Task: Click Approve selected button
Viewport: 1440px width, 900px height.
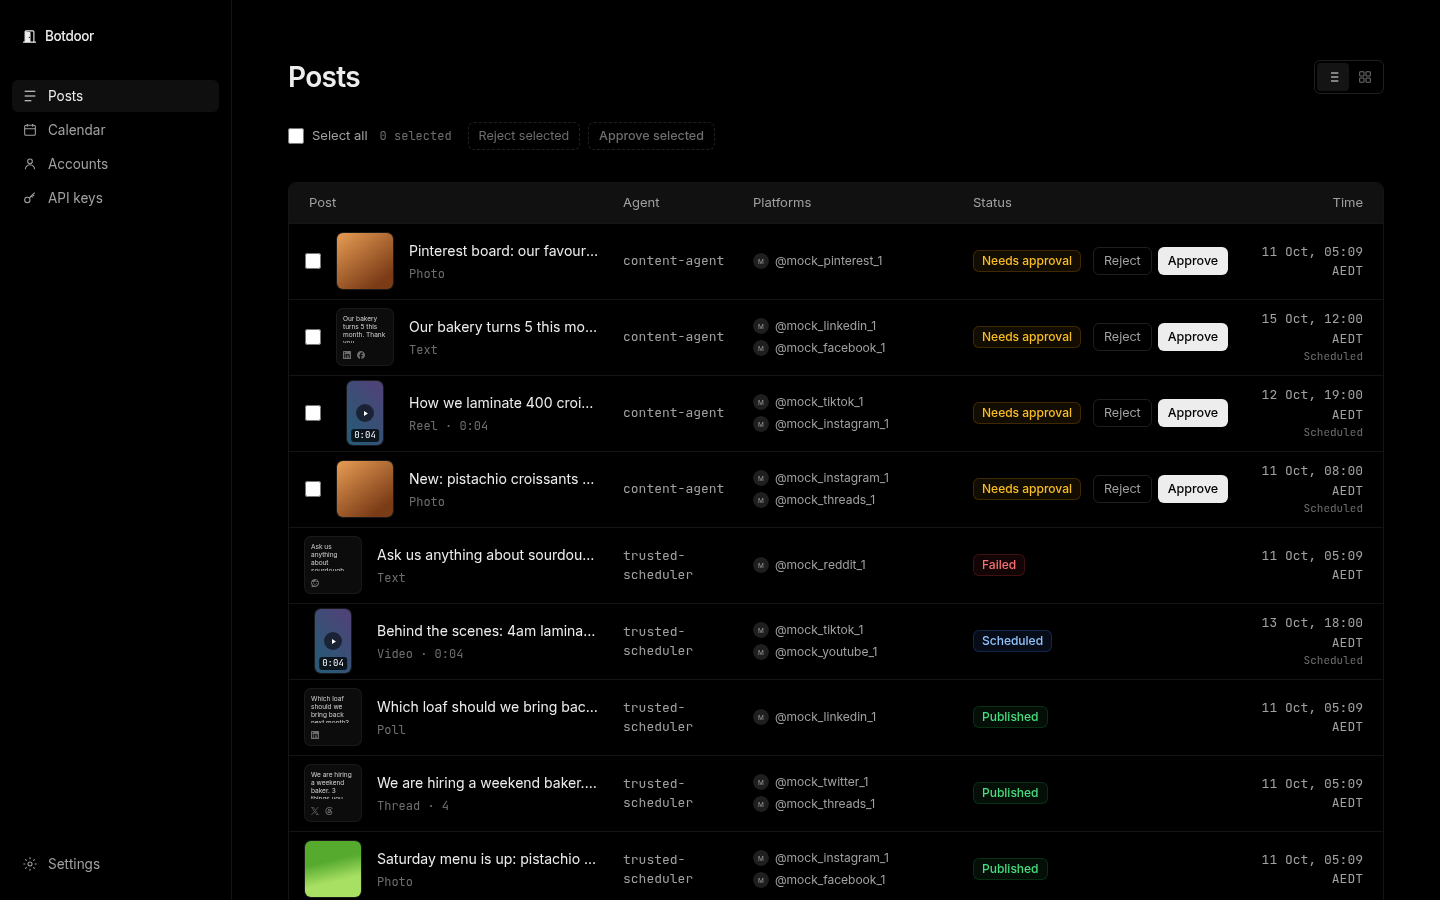Action: [651, 136]
